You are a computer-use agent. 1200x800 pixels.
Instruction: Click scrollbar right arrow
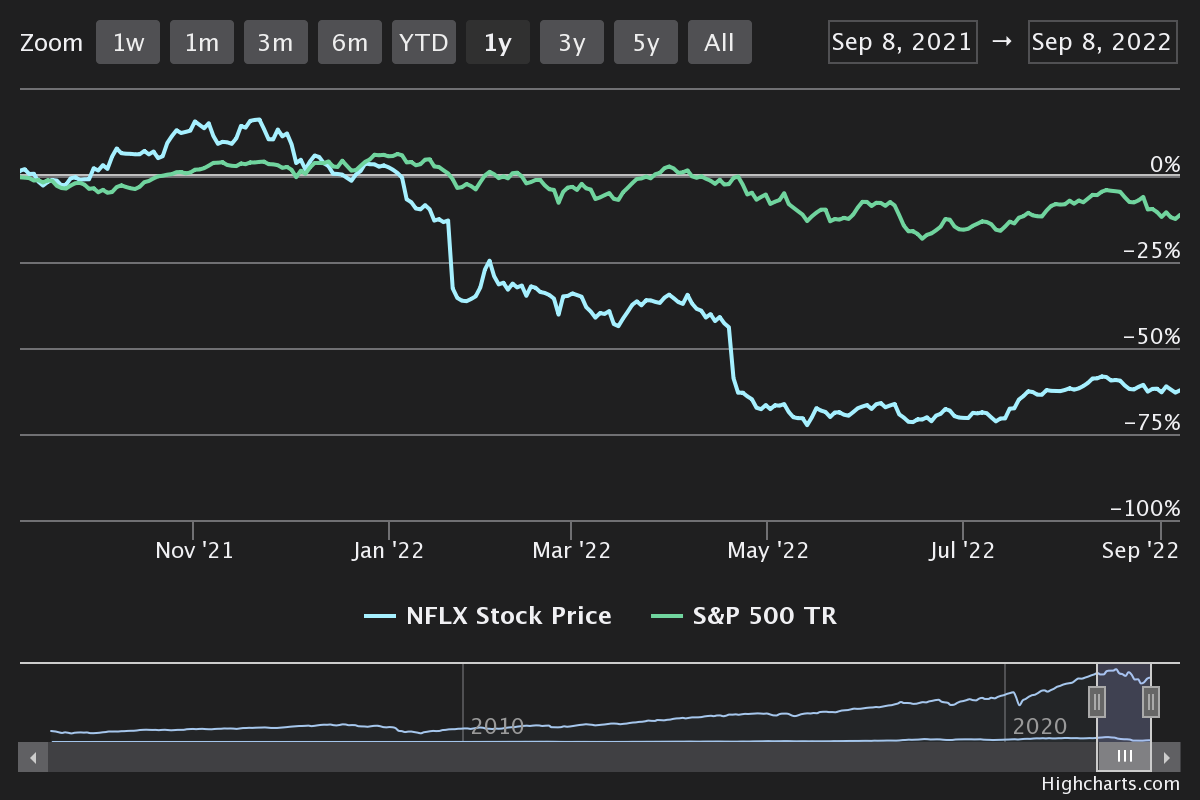(1166, 757)
